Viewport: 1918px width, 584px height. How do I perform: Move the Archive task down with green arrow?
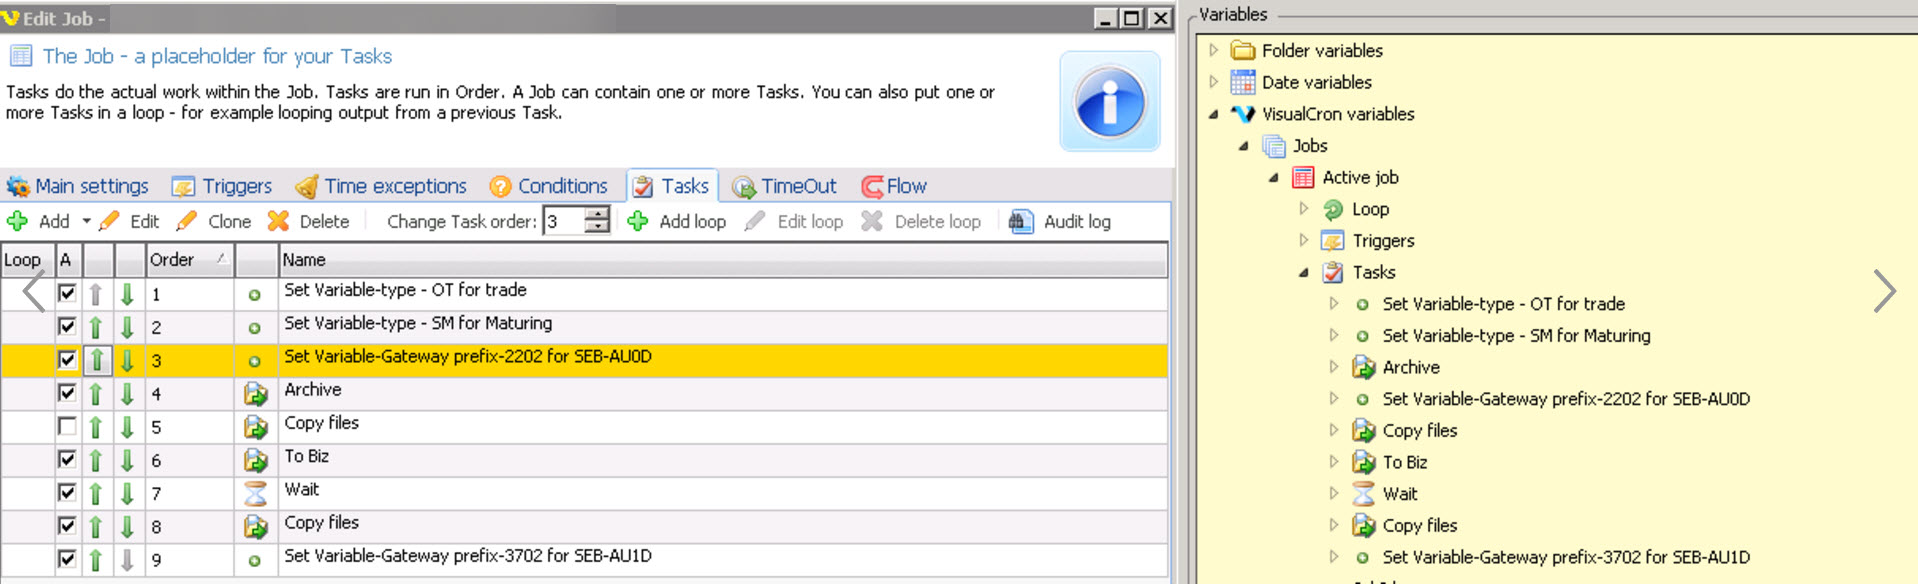pos(127,394)
